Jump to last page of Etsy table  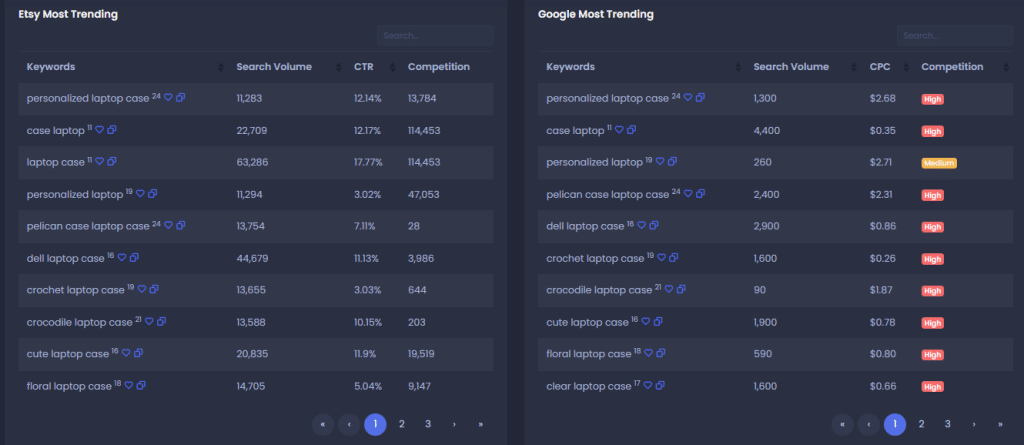click(x=480, y=424)
